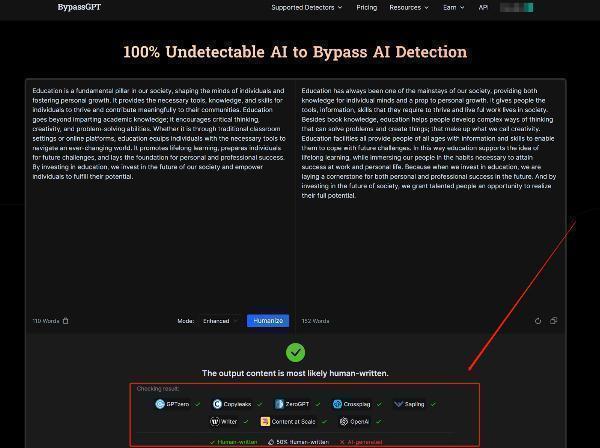The width and height of the screenshot is (600, 448).
Task: Click the Content at Scale detector icon
Action: point(265,422)
